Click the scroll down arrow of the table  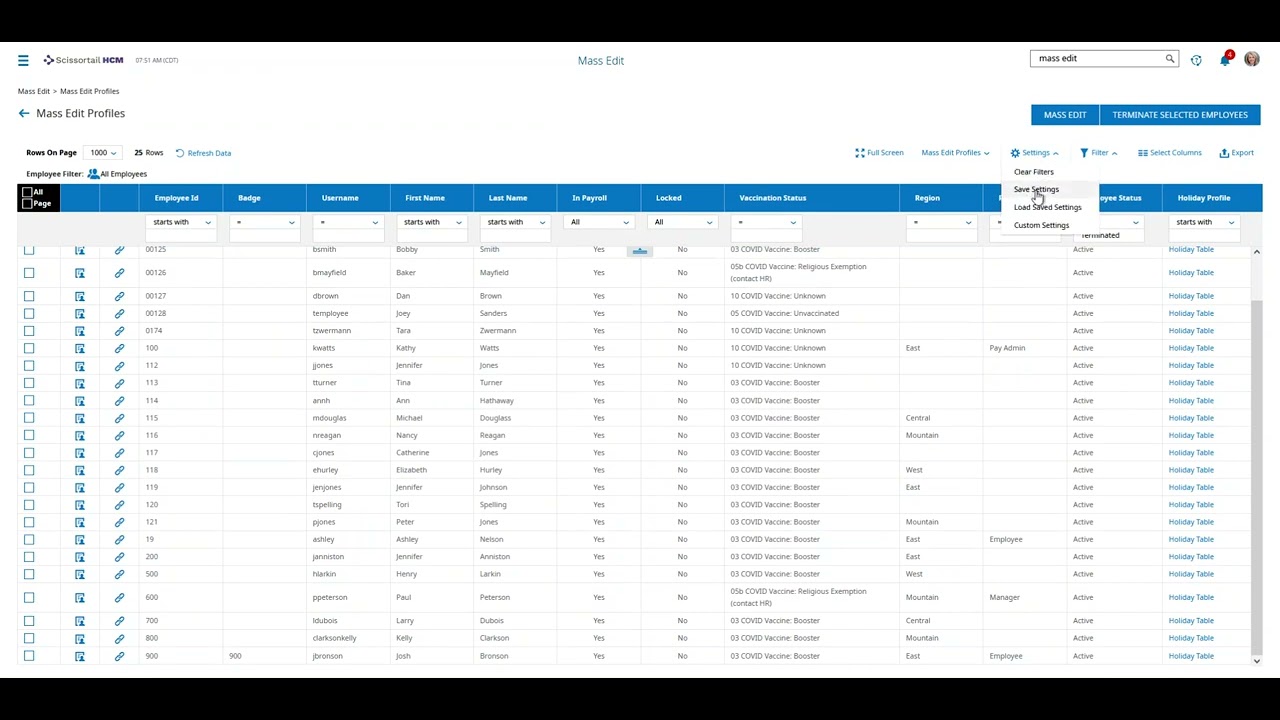pos(1257,661)
